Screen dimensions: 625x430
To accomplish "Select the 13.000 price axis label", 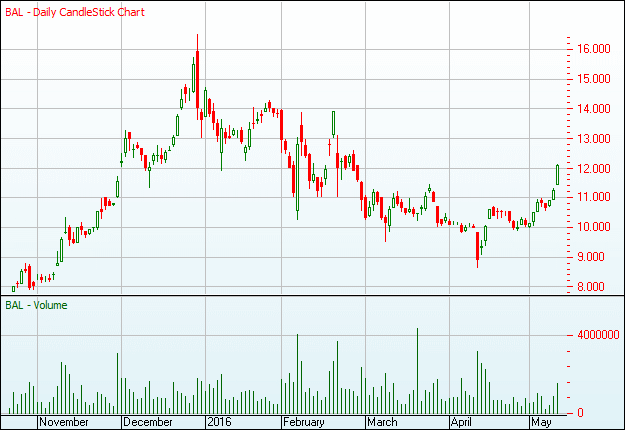I will click(594, 139).
